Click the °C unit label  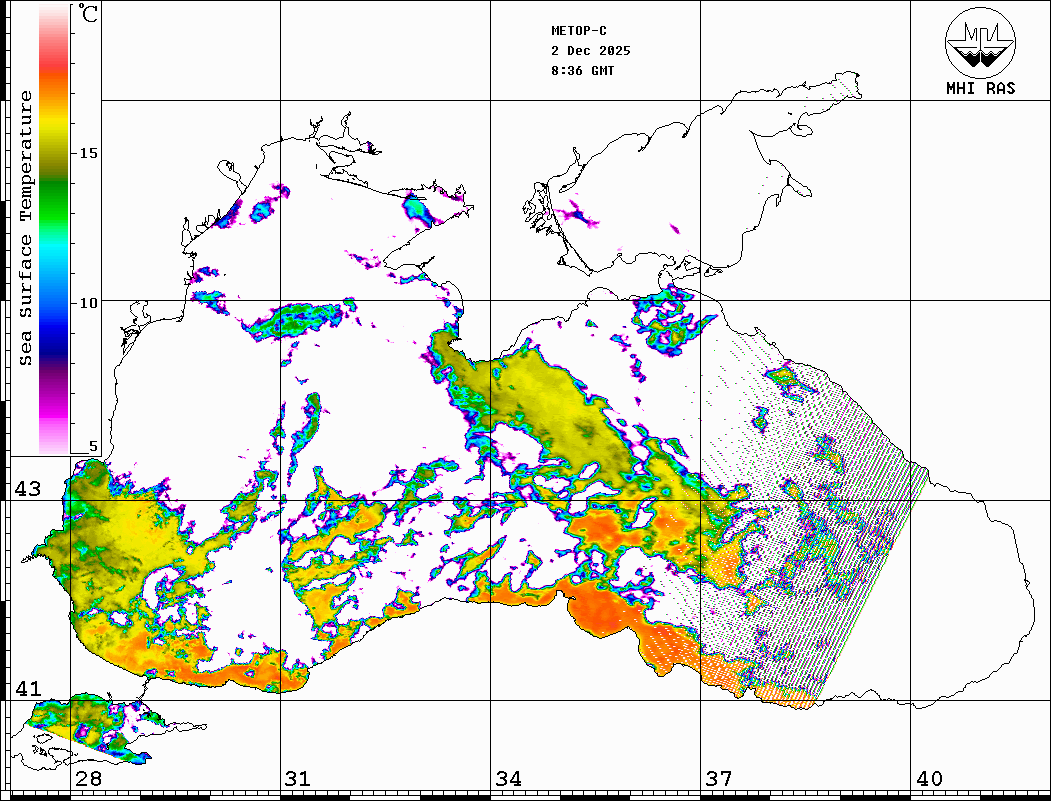(x=89, y=15)
